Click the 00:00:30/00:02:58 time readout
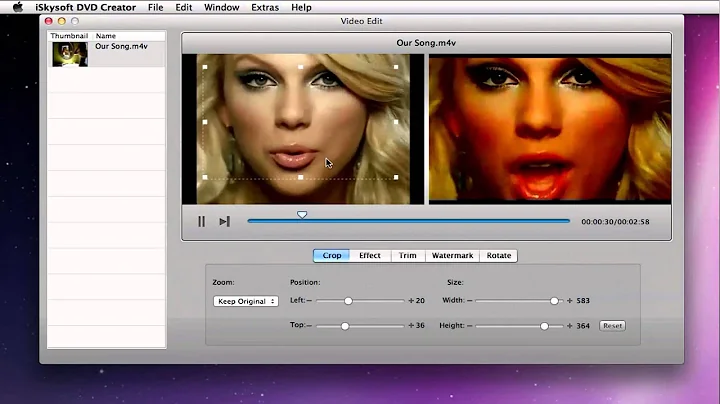This screenshot has height=404, width=720. point(615,222)
